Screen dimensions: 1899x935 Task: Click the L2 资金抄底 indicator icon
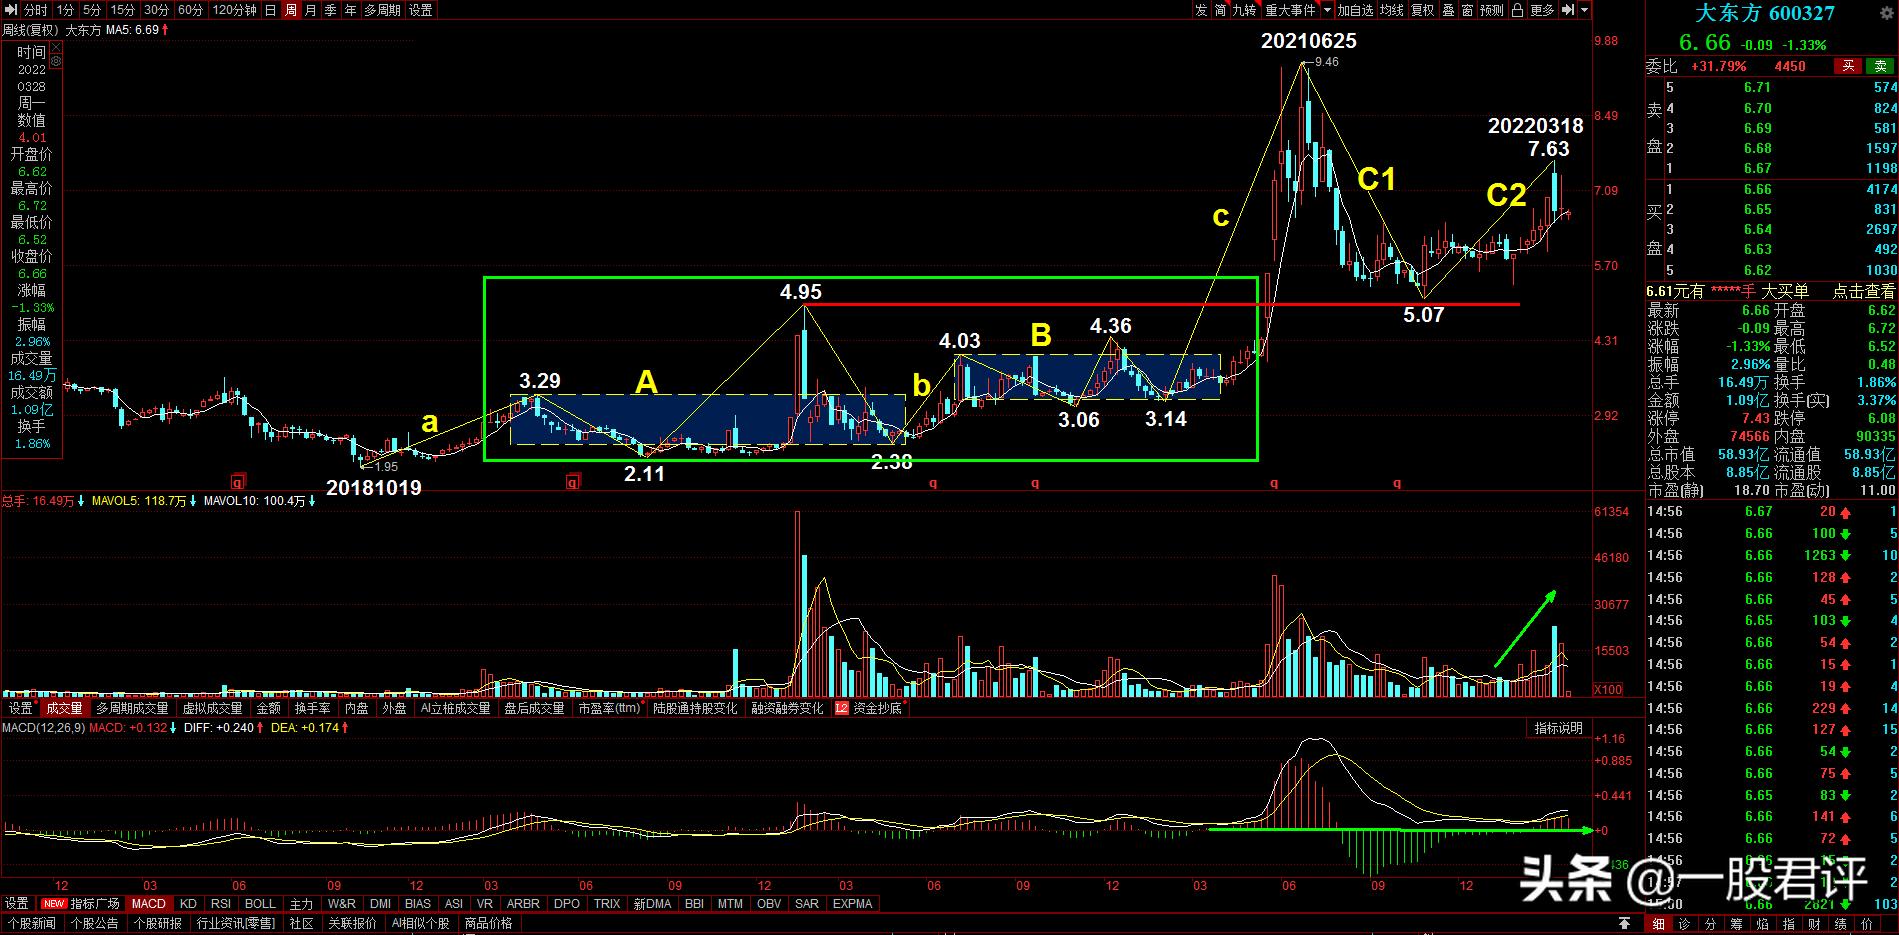coord(841,708)
